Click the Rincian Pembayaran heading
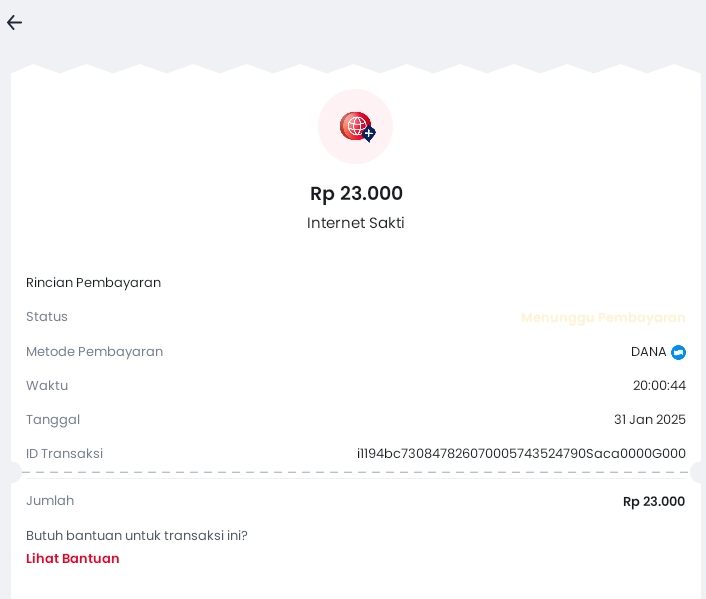The width and height of the screenshot is (706, 599). point(94,282)
